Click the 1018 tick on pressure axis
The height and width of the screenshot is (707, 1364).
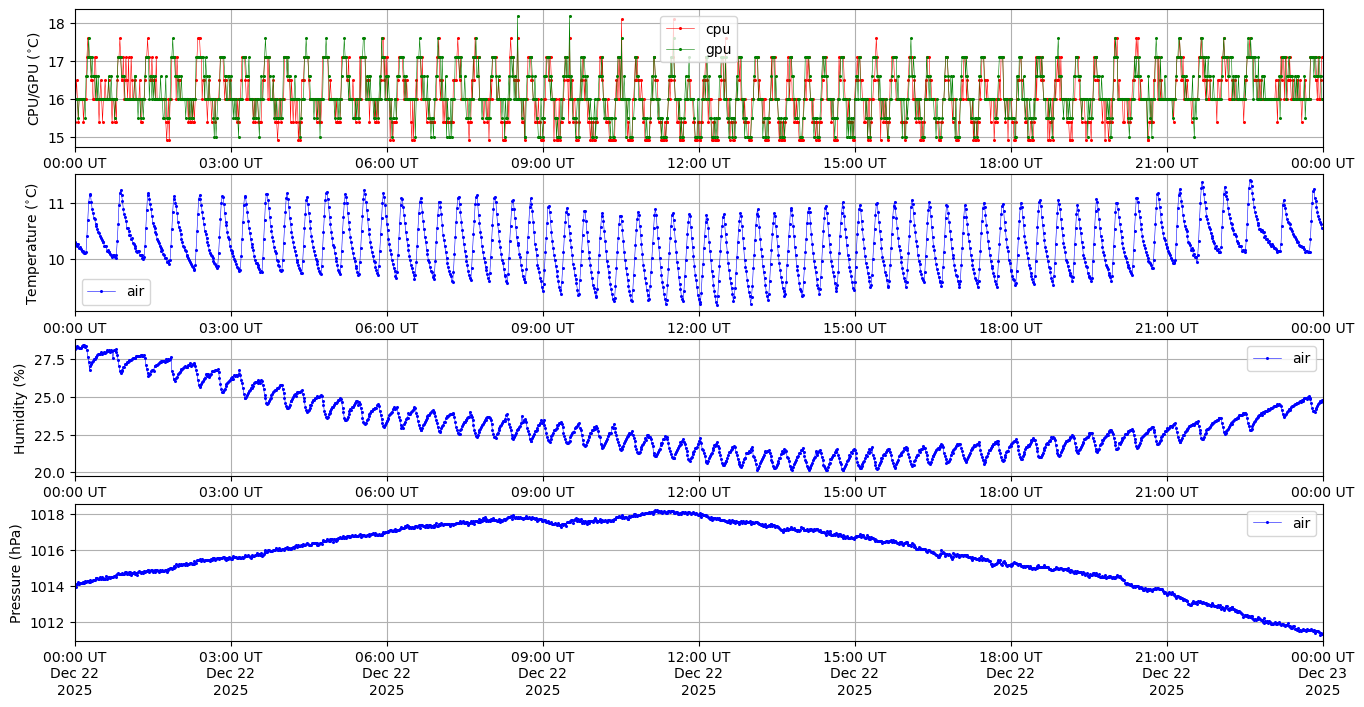[51, 515]
